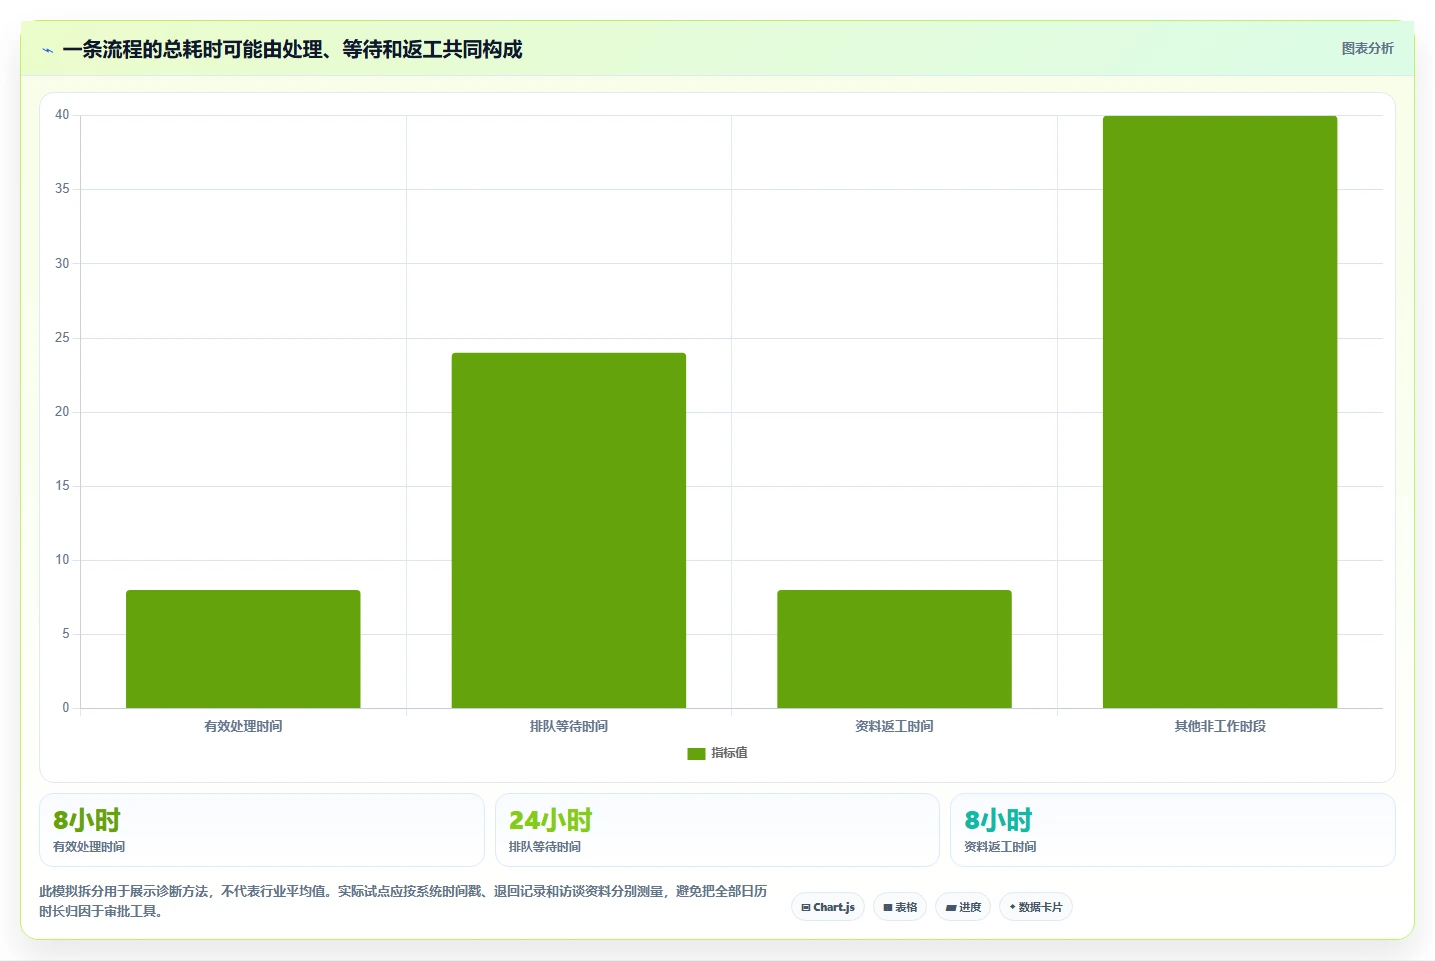Click the y-axis value 25

pos(62,338)
